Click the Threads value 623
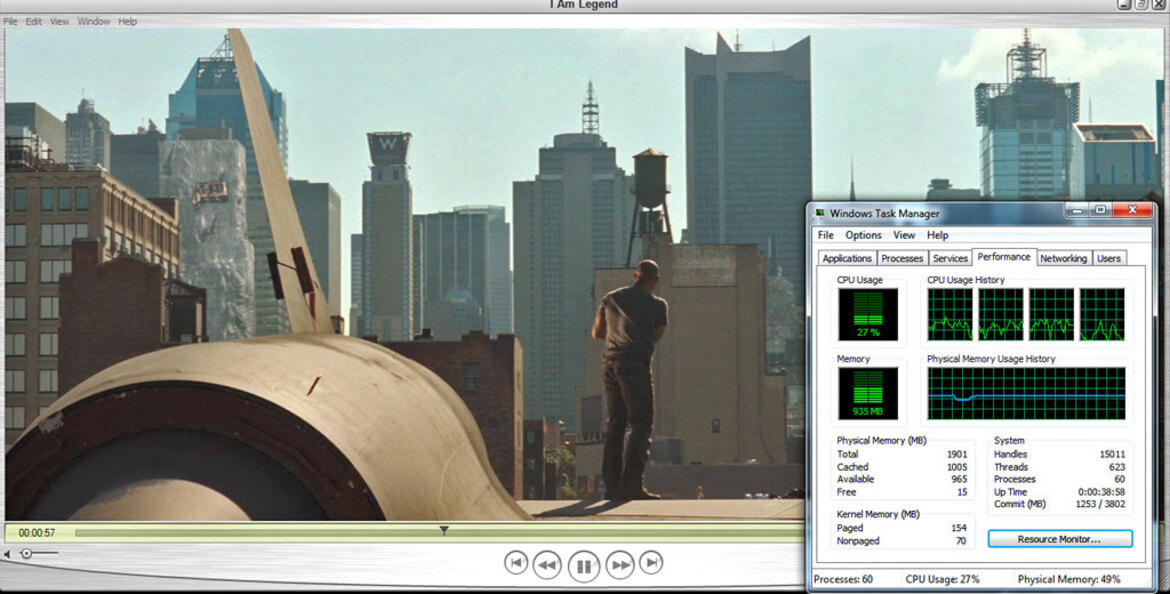 1117,466
